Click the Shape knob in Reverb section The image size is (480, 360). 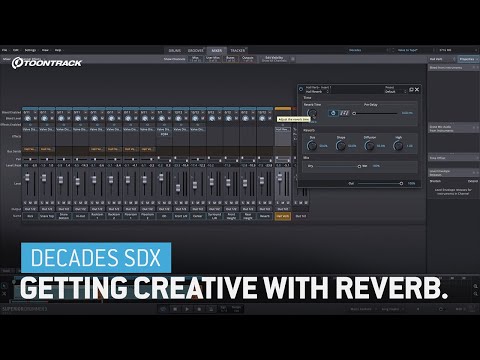341,145
